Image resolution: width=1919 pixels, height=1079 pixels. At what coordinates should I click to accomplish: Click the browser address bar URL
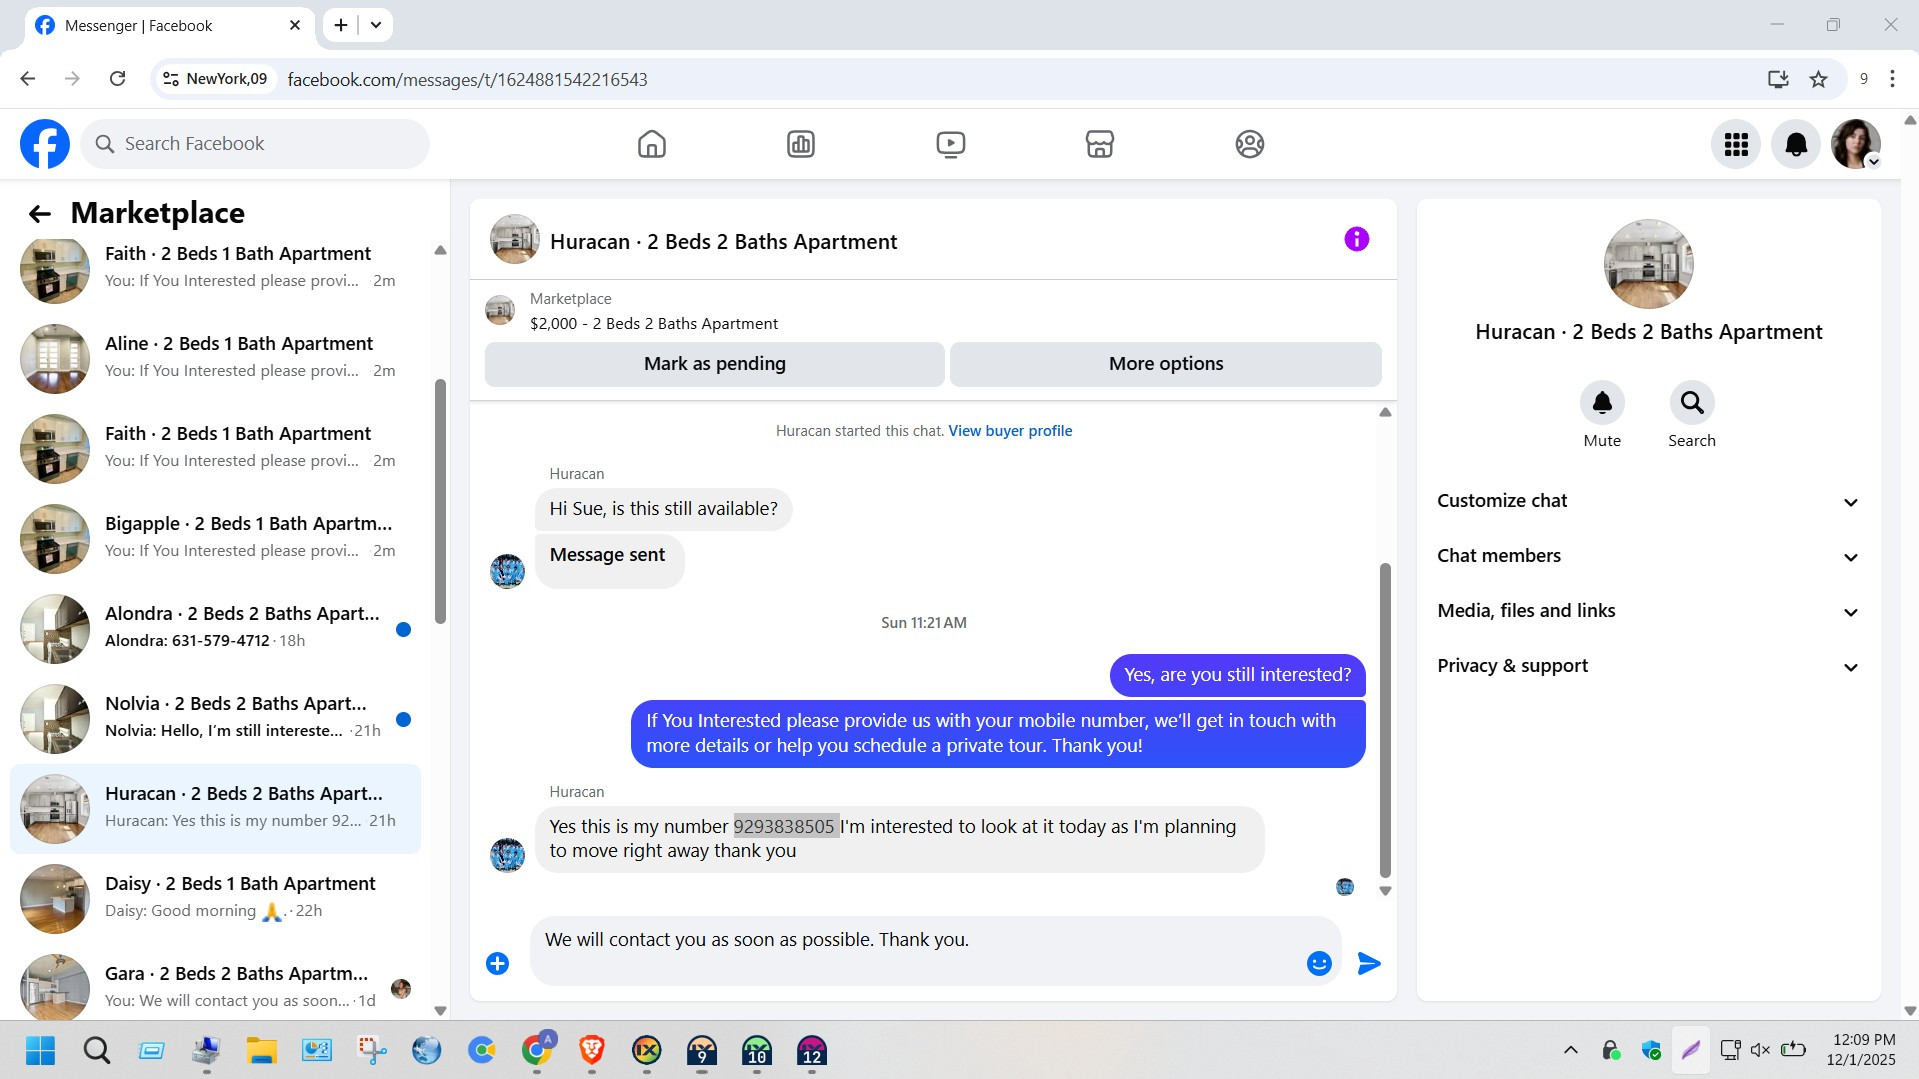tap(468, 79)
